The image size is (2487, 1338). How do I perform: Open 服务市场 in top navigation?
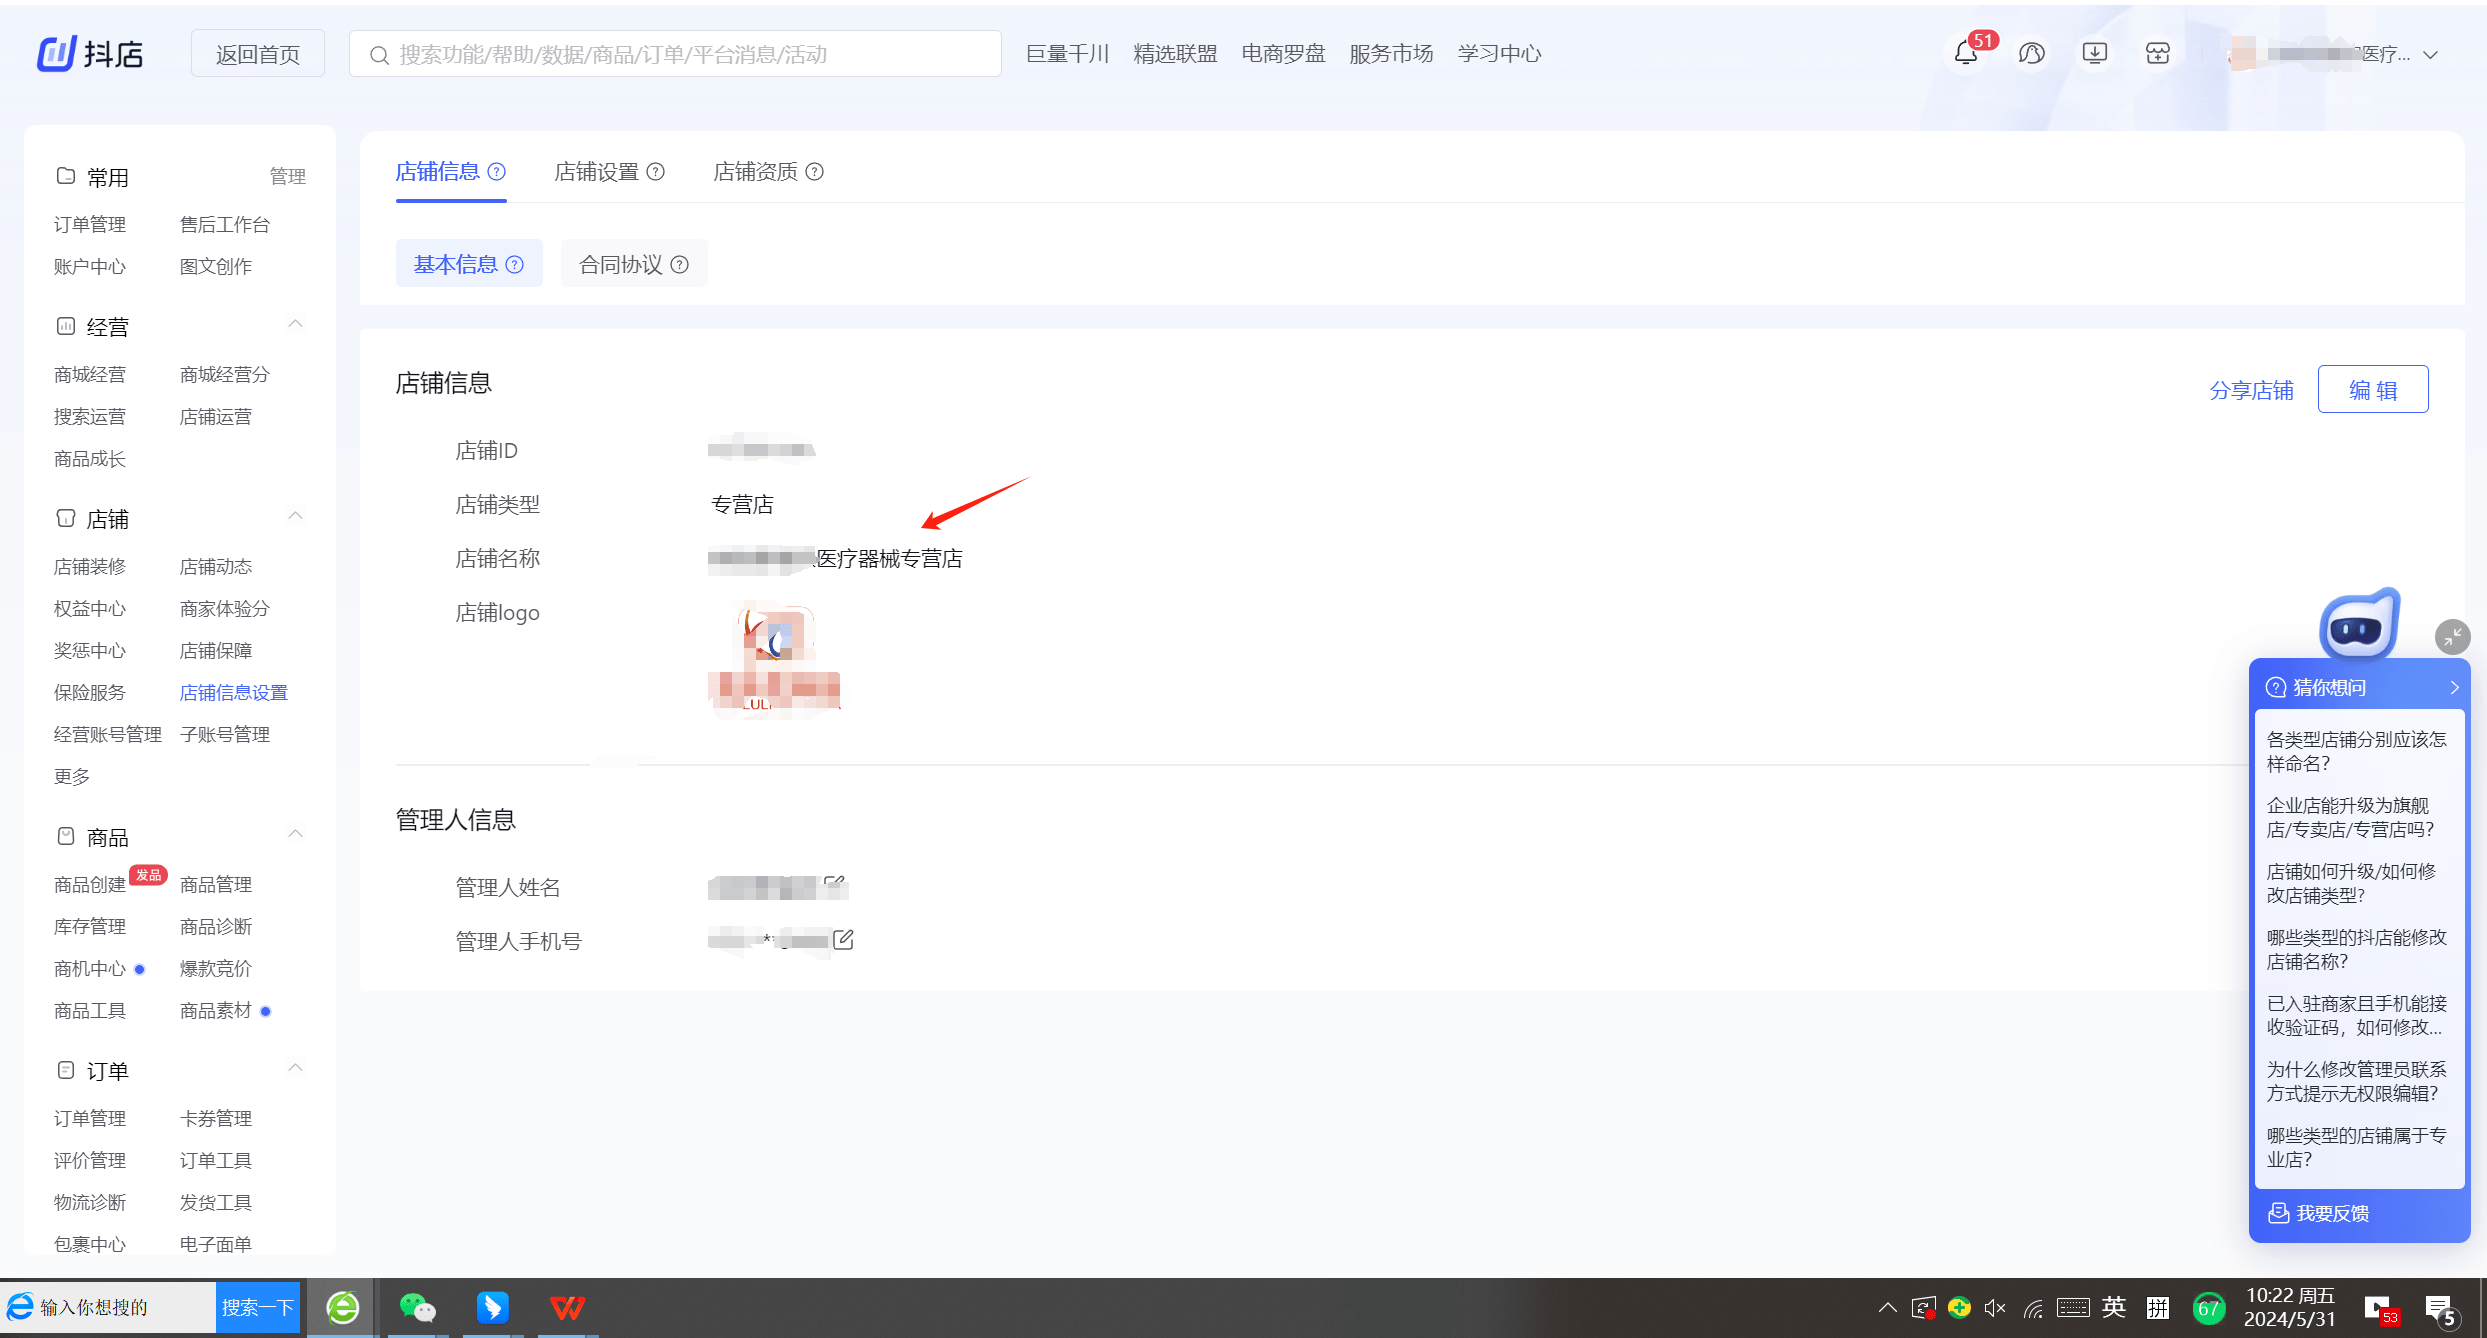[x=1391, y=54]
